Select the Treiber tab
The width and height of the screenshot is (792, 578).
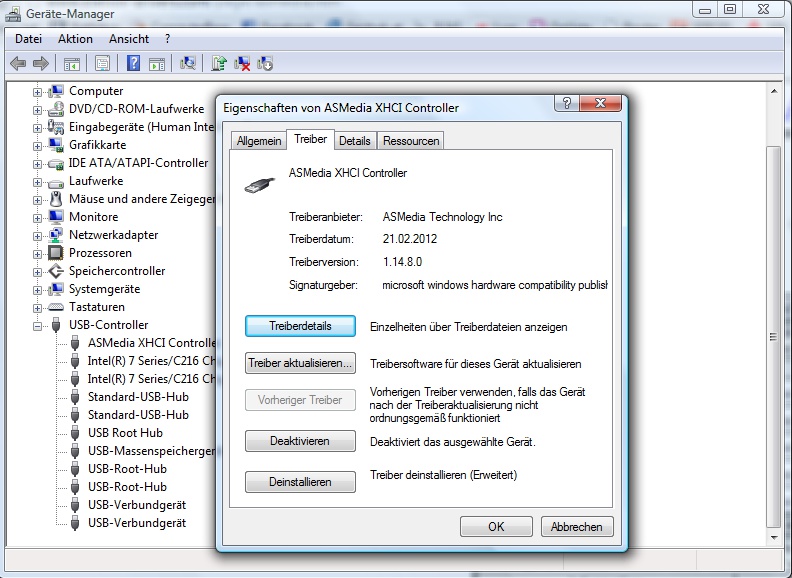point(310,139)
